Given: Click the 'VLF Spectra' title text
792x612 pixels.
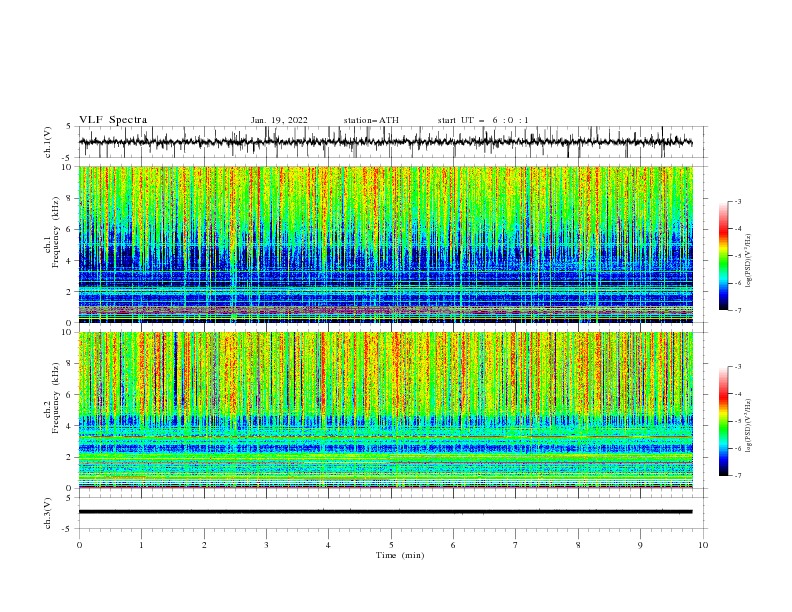Looking at the screenshot, I should pos(113,120).
